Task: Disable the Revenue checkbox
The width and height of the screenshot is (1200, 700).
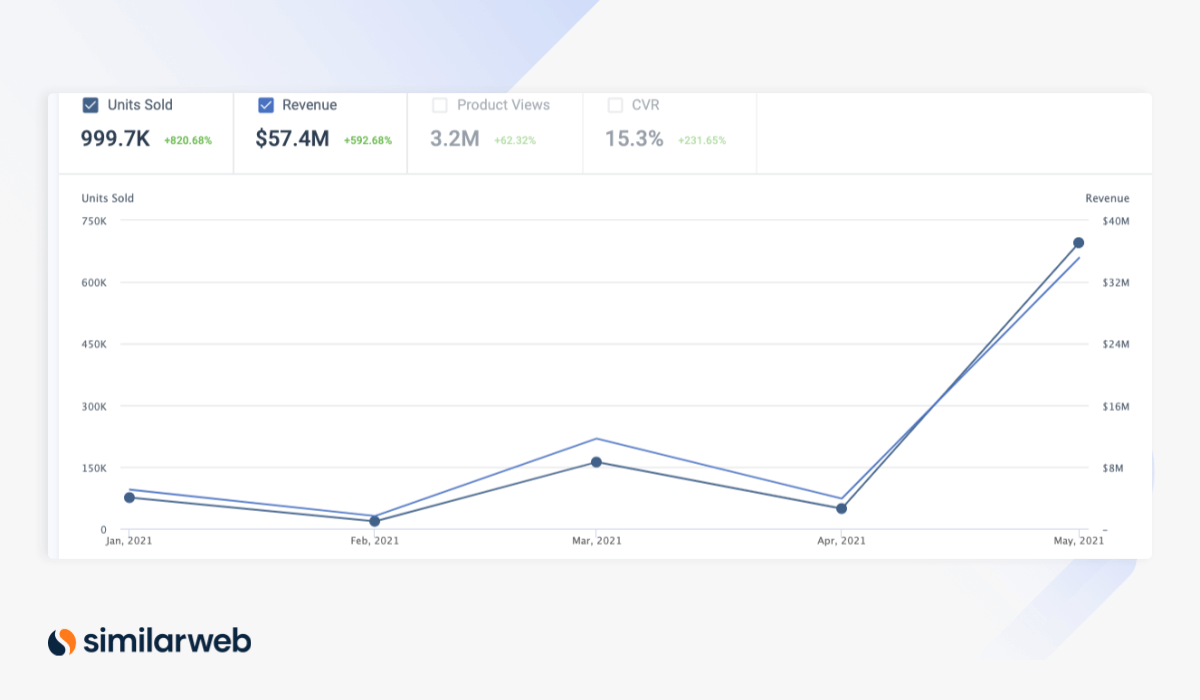Action: click(x=265, y=105)
